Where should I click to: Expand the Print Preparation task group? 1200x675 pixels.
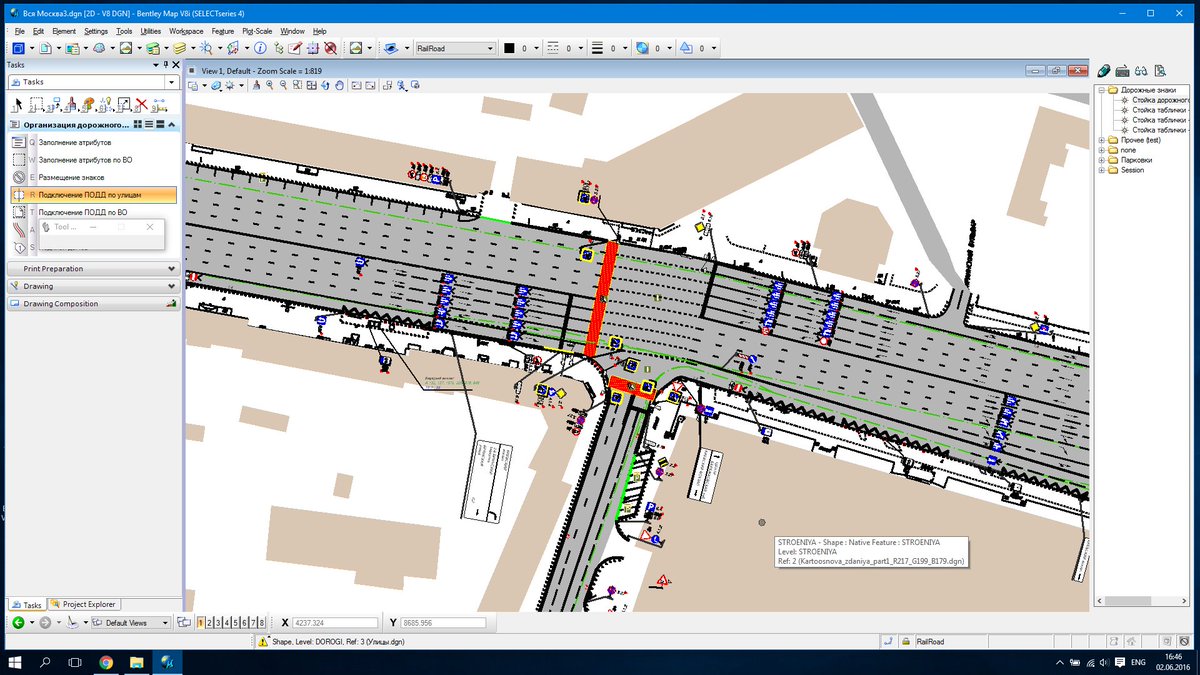click(93, 268)
